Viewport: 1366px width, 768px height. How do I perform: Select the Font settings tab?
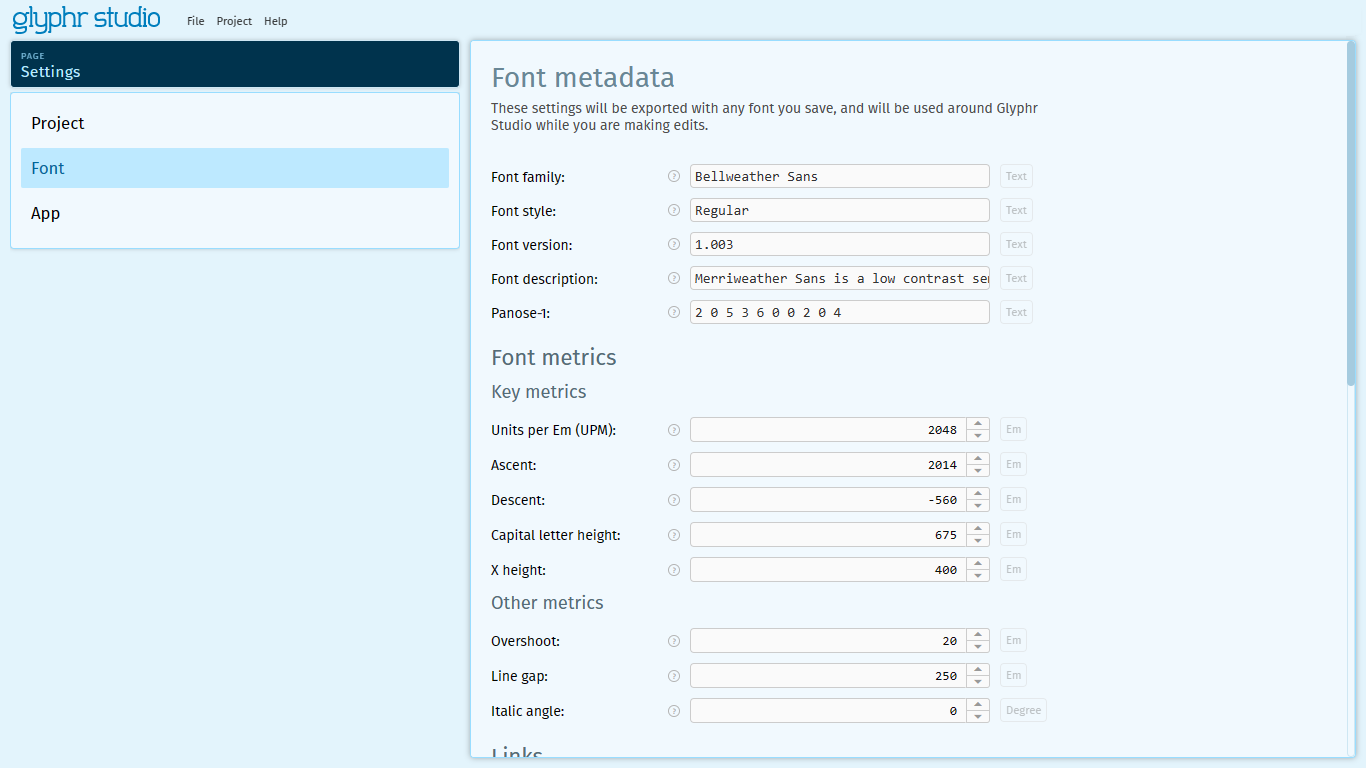[x=235, y=168]
